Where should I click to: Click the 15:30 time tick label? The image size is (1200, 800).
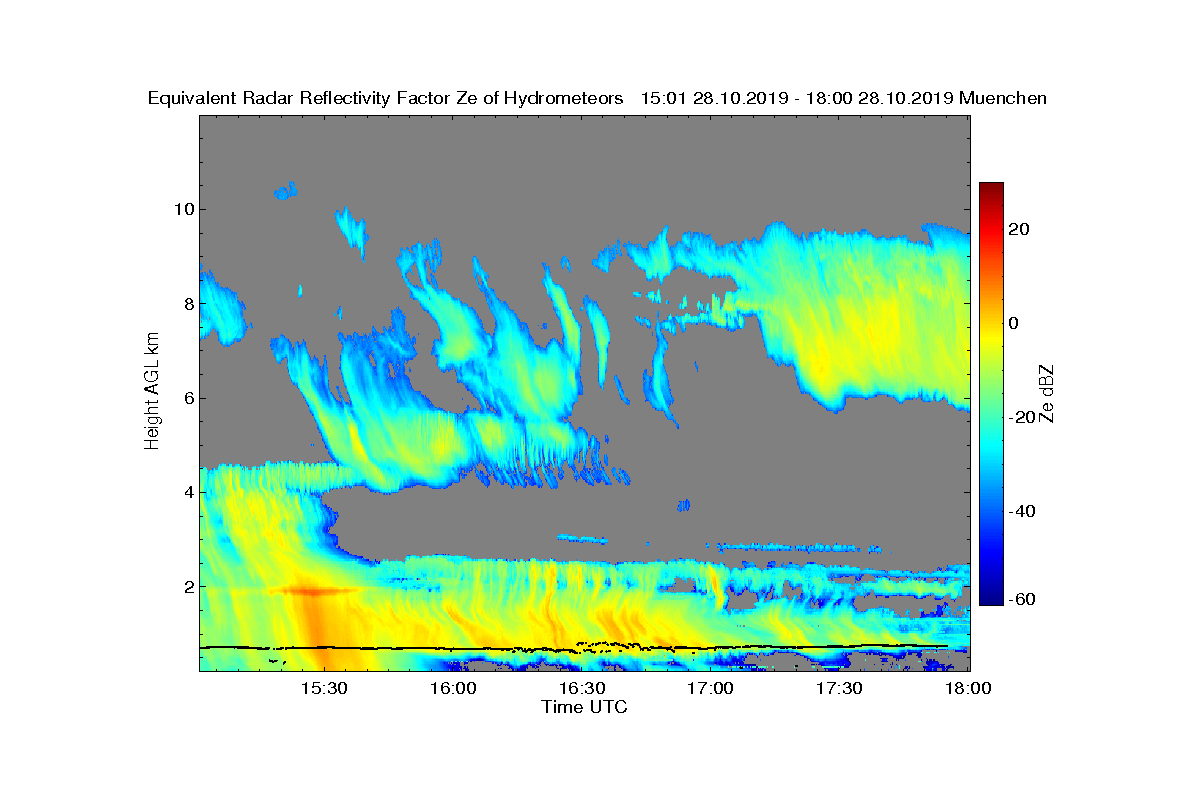click(323, 688)
